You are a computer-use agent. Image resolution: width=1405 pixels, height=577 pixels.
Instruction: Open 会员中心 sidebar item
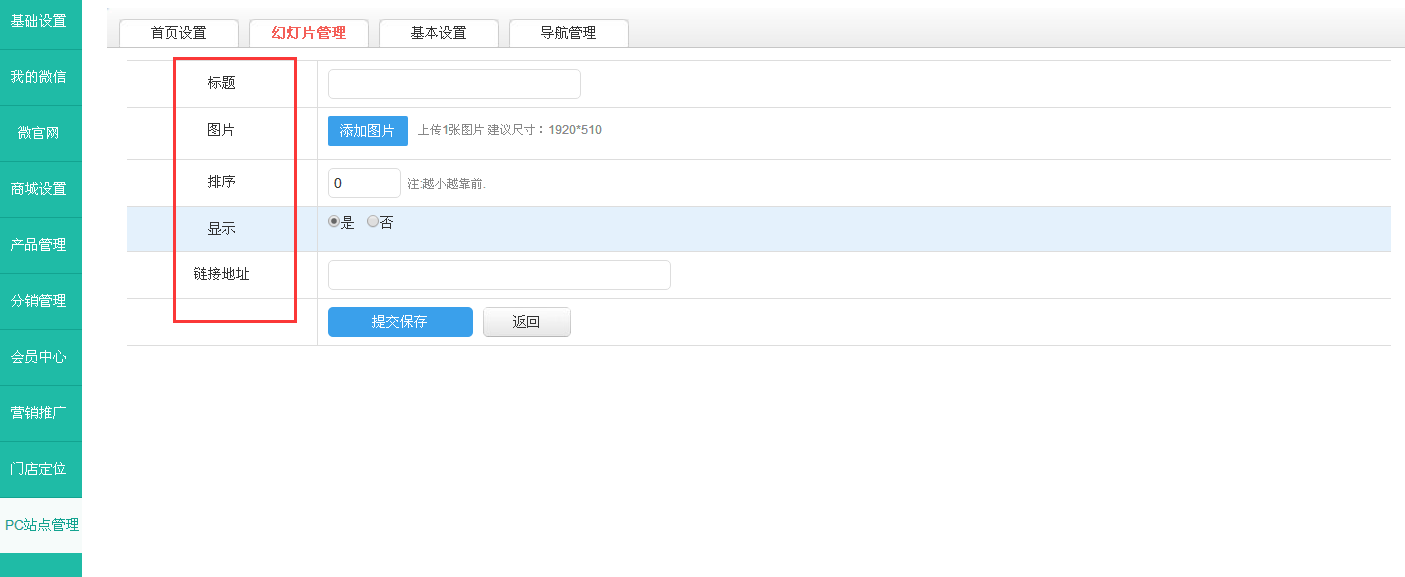click(x=39, y=357)
